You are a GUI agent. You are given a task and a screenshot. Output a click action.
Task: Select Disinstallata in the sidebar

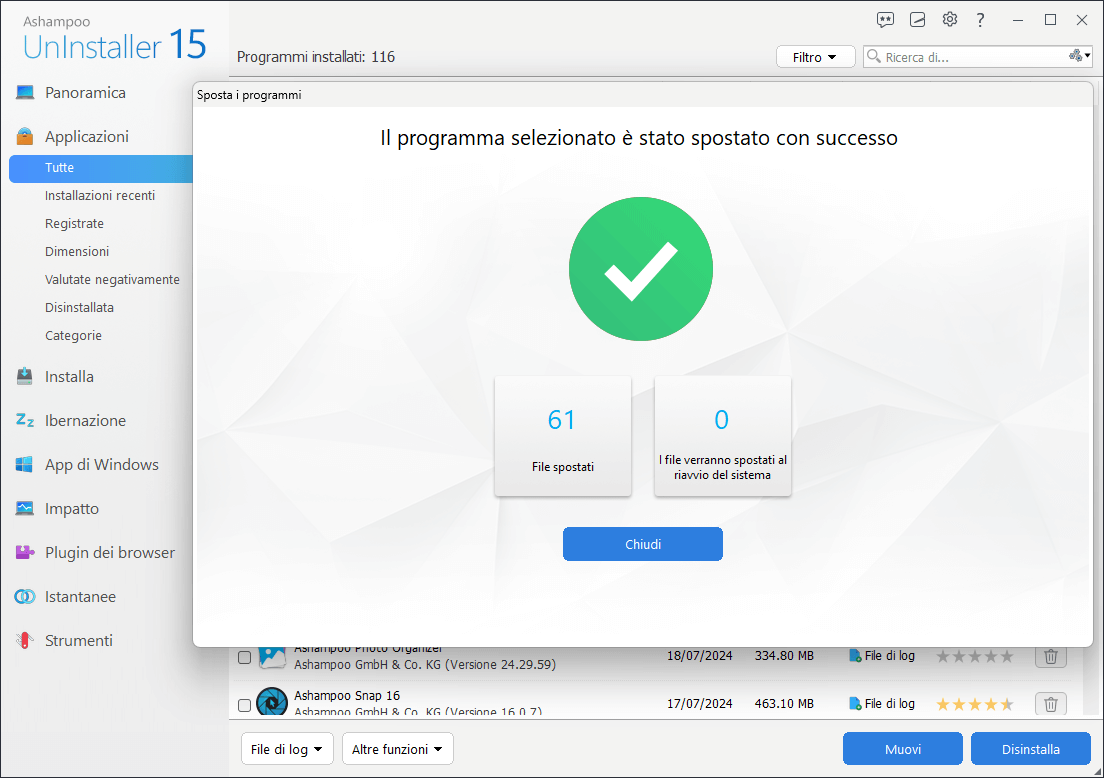click(80, 308)
